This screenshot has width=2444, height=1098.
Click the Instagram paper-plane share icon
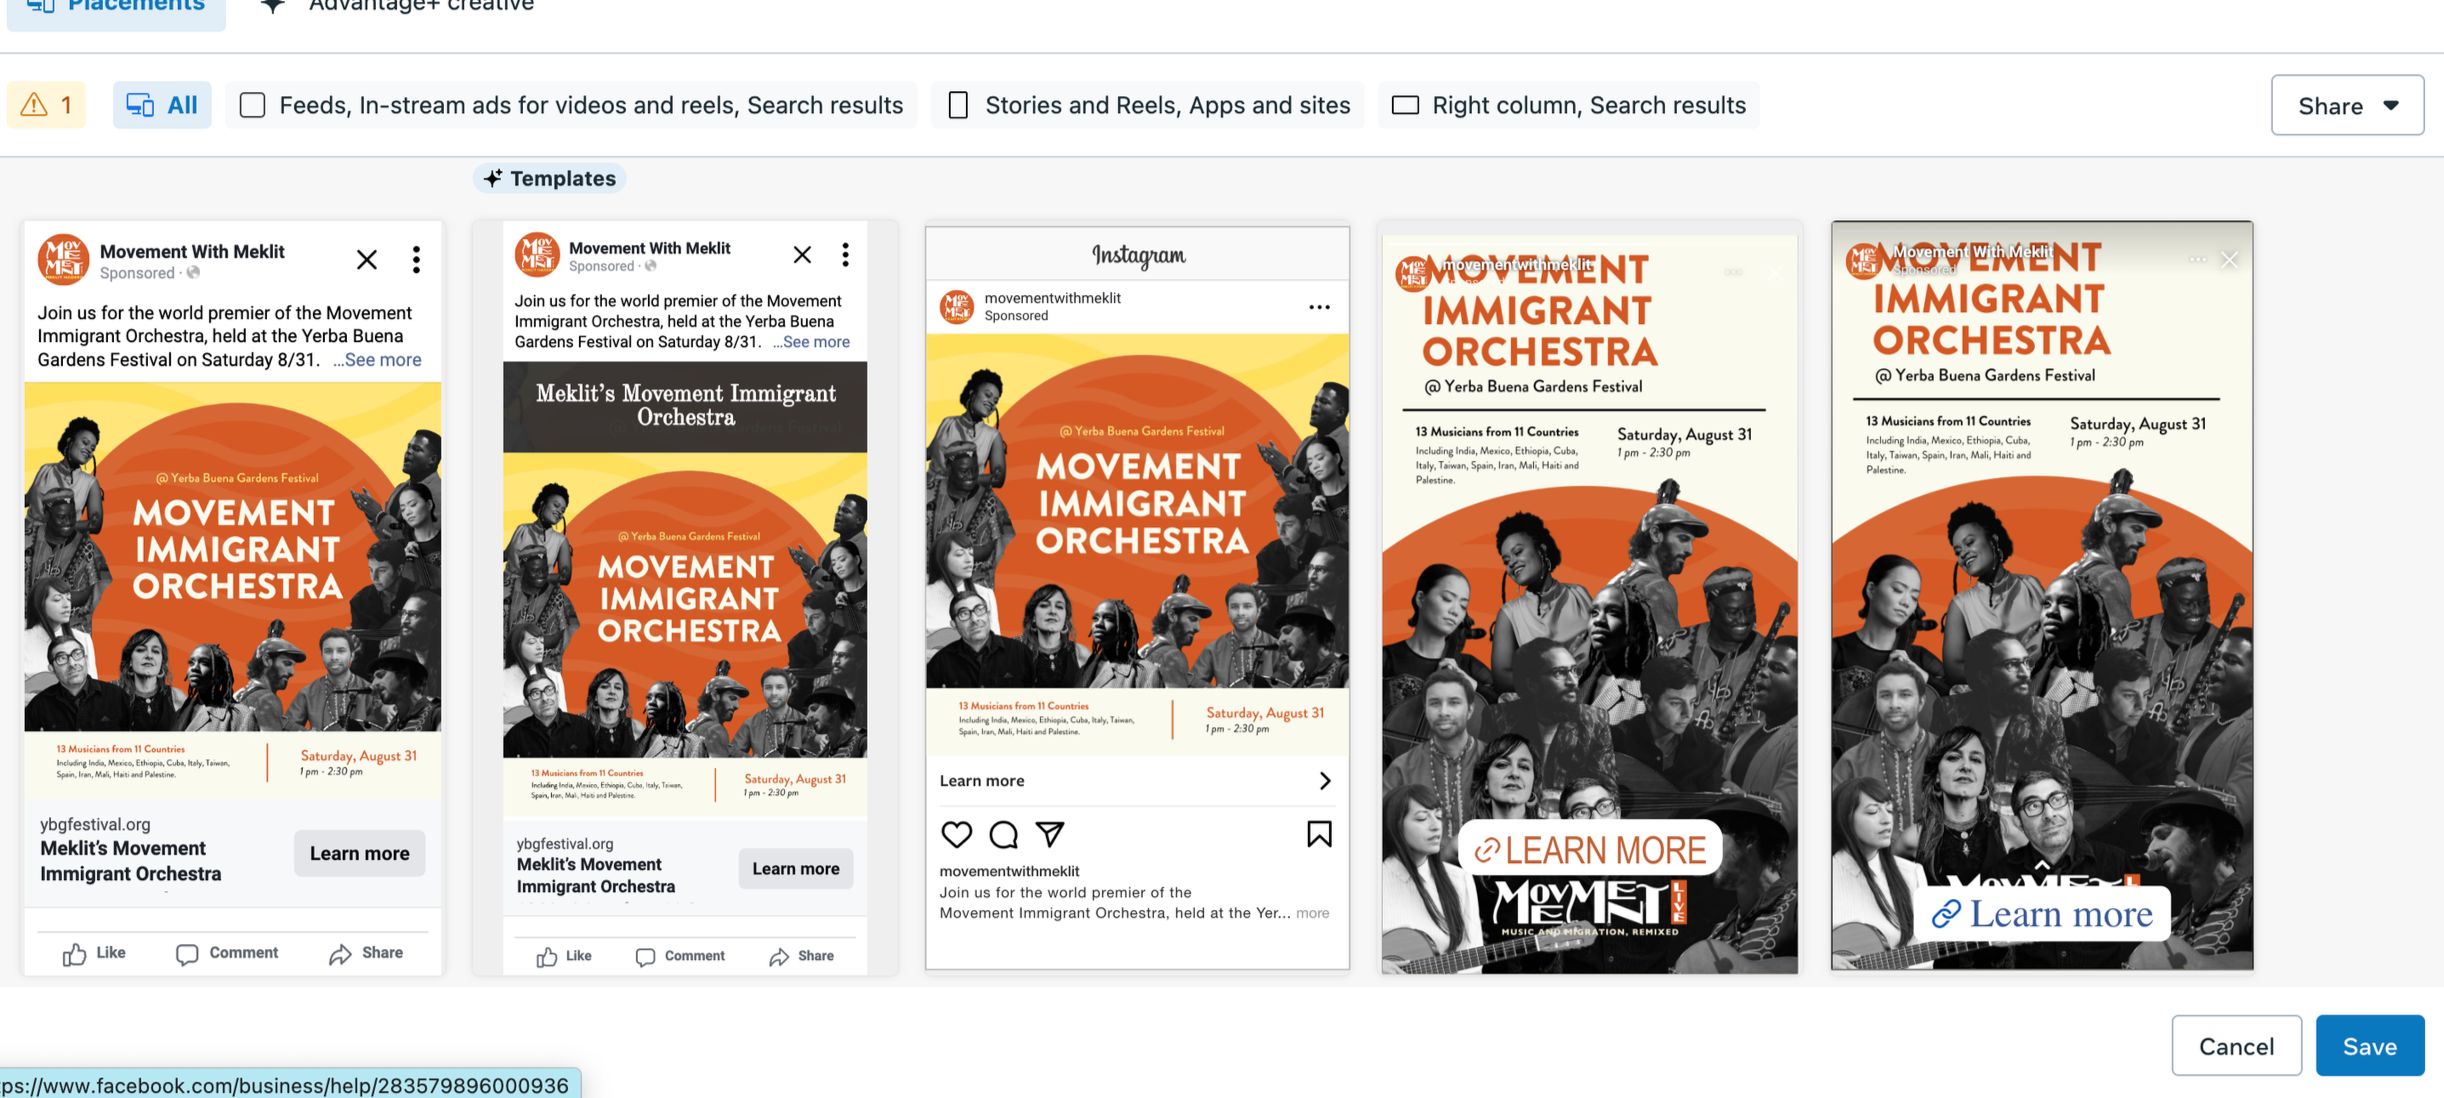click(1049, 834)
